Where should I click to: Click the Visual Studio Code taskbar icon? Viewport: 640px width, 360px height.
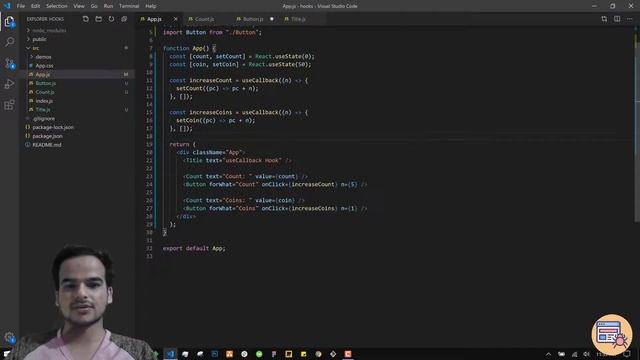pyautogui.click(x=171, y=354)
